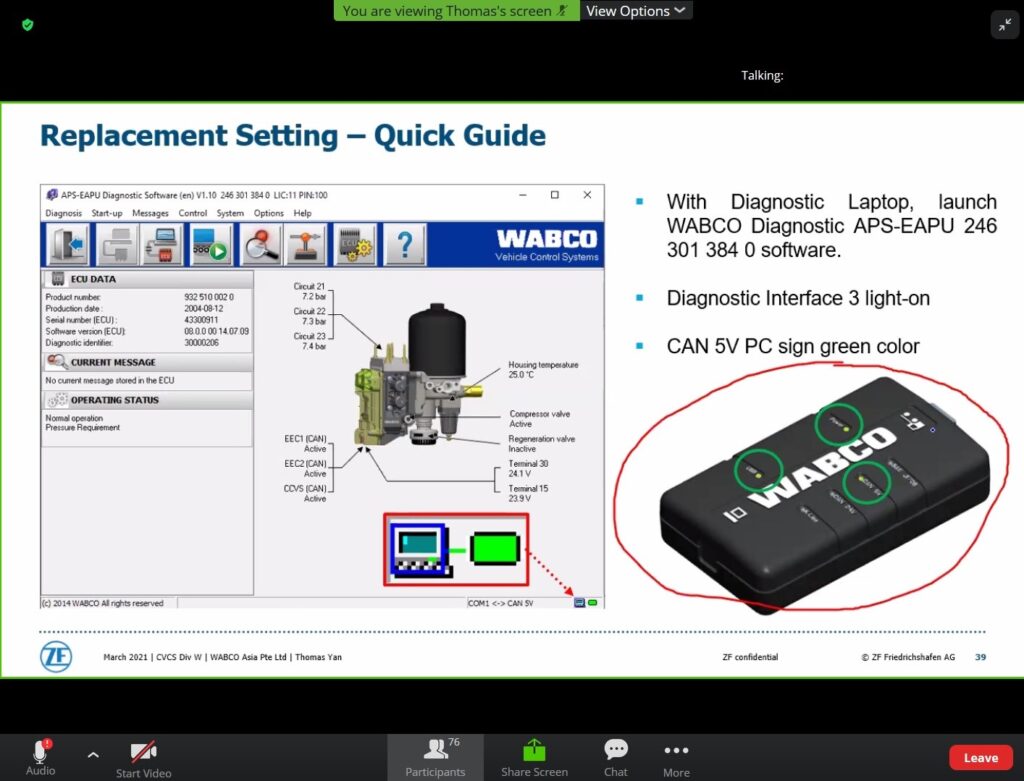The width and height of the screenshot is (1024, 781).
Task: Click product number value '932 510 002 0'
Action: point(209,296)
